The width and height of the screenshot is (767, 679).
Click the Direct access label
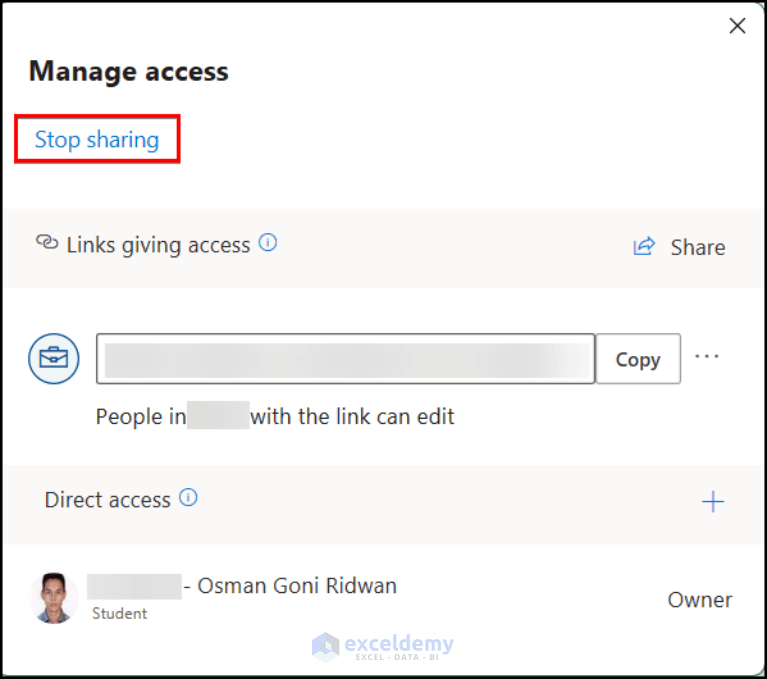point(108,500)
